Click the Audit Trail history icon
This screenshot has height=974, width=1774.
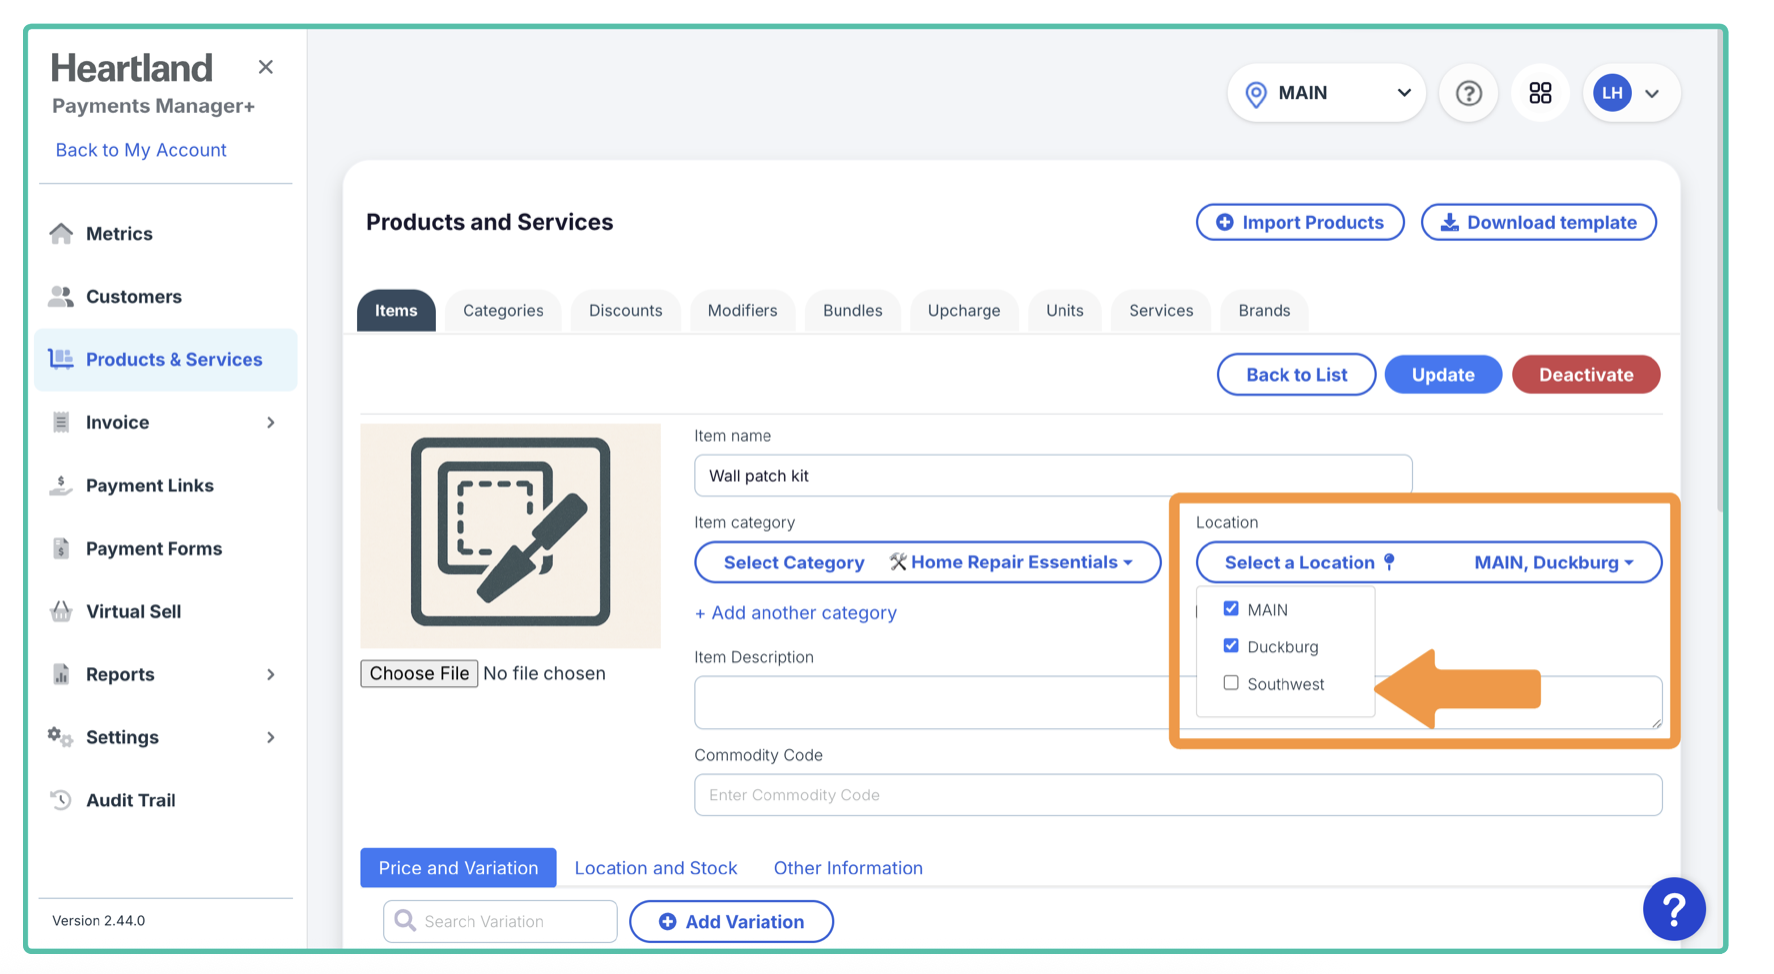tap(61, 800)
